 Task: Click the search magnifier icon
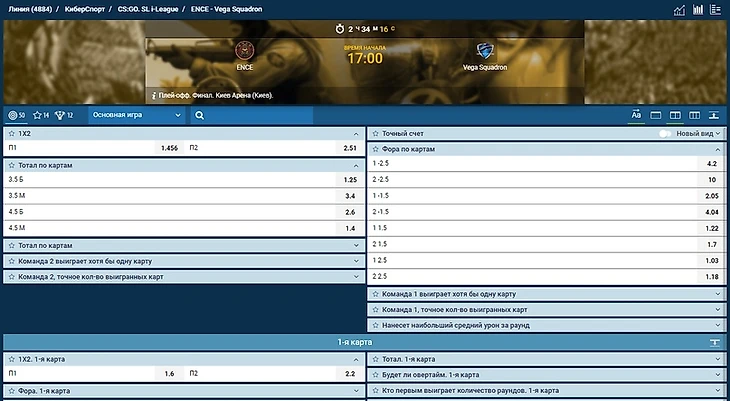coord(200,115)
